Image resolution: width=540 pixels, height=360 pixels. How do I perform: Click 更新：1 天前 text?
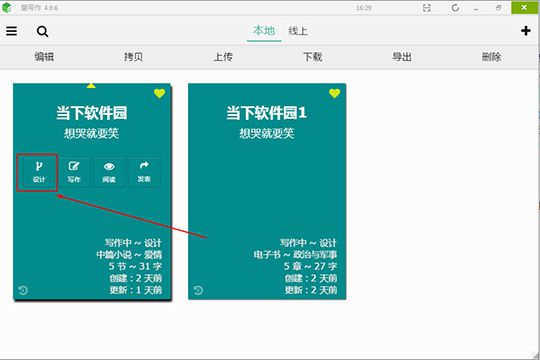pyautogui.click(x=136, y=290)
